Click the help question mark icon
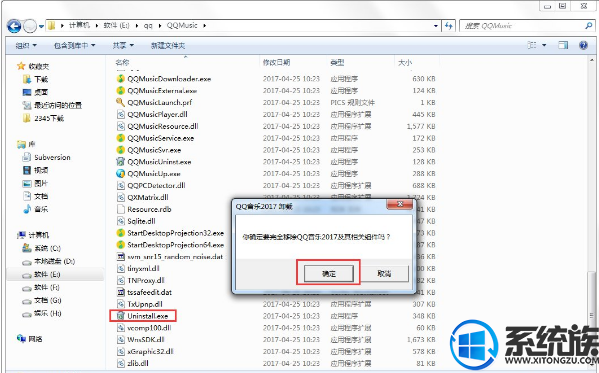Image resolution: width=599 pixels, height=373 pixels. (583, 45)
